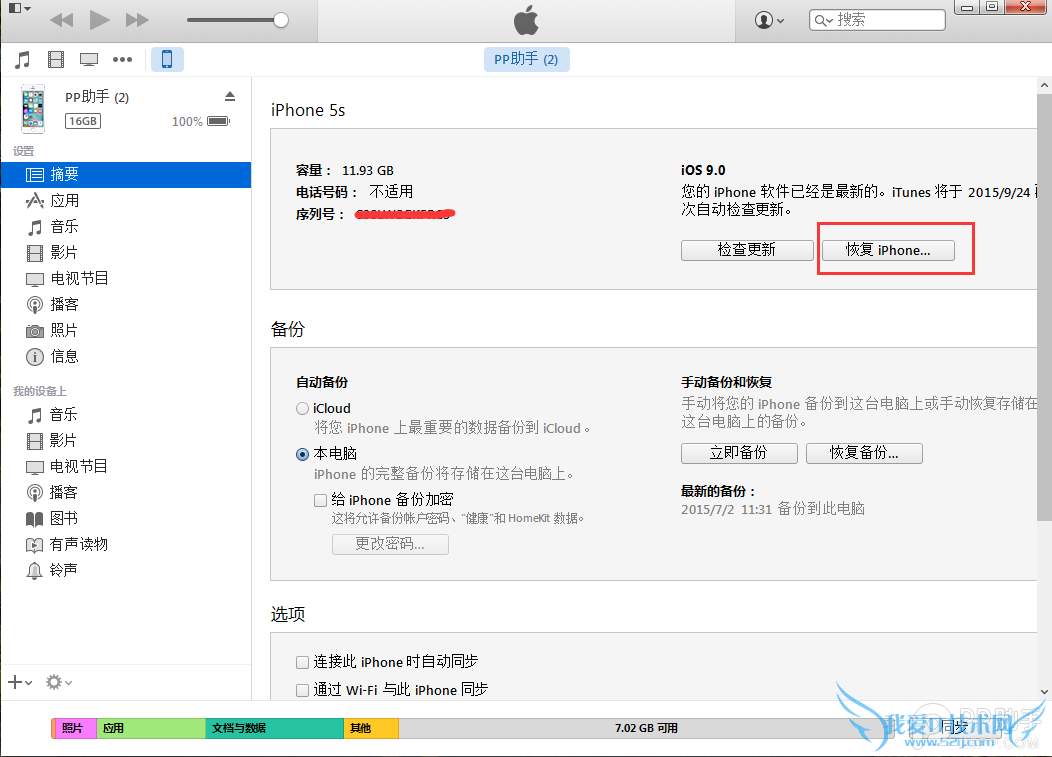Screen dimensions: 1052x757
Task: Enable 连接此 iPhone 时自动同步 checkbox
Action: (303, 662)
